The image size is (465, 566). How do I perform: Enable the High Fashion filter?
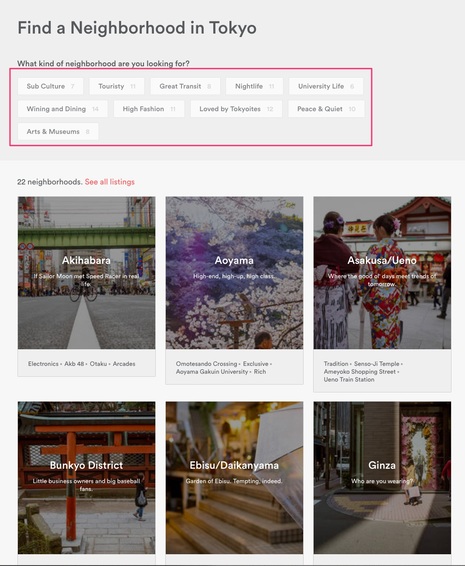(x=149, y=109)
